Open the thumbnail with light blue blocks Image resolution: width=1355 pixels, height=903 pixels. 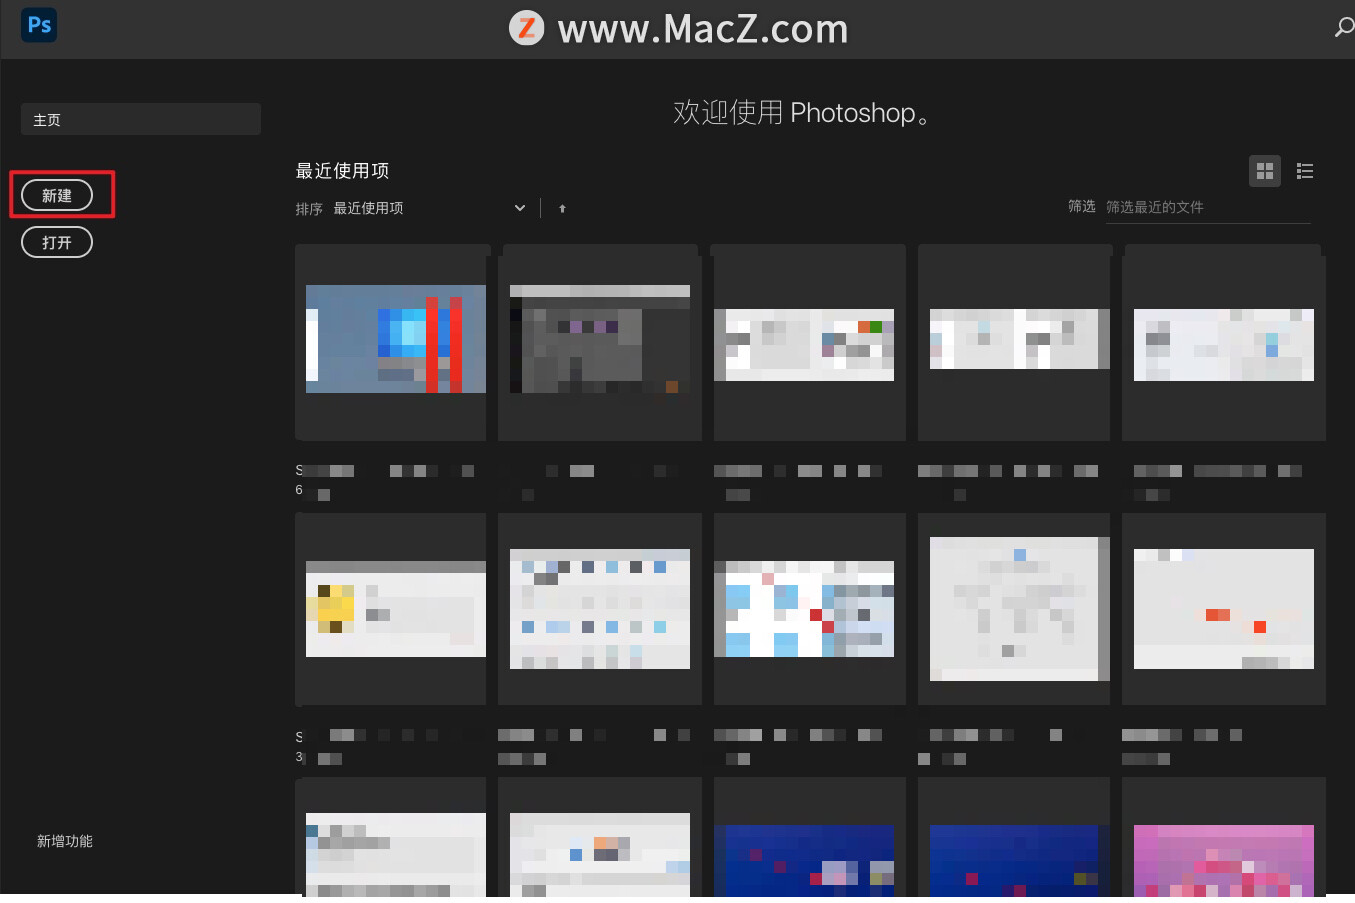[804, 609]
